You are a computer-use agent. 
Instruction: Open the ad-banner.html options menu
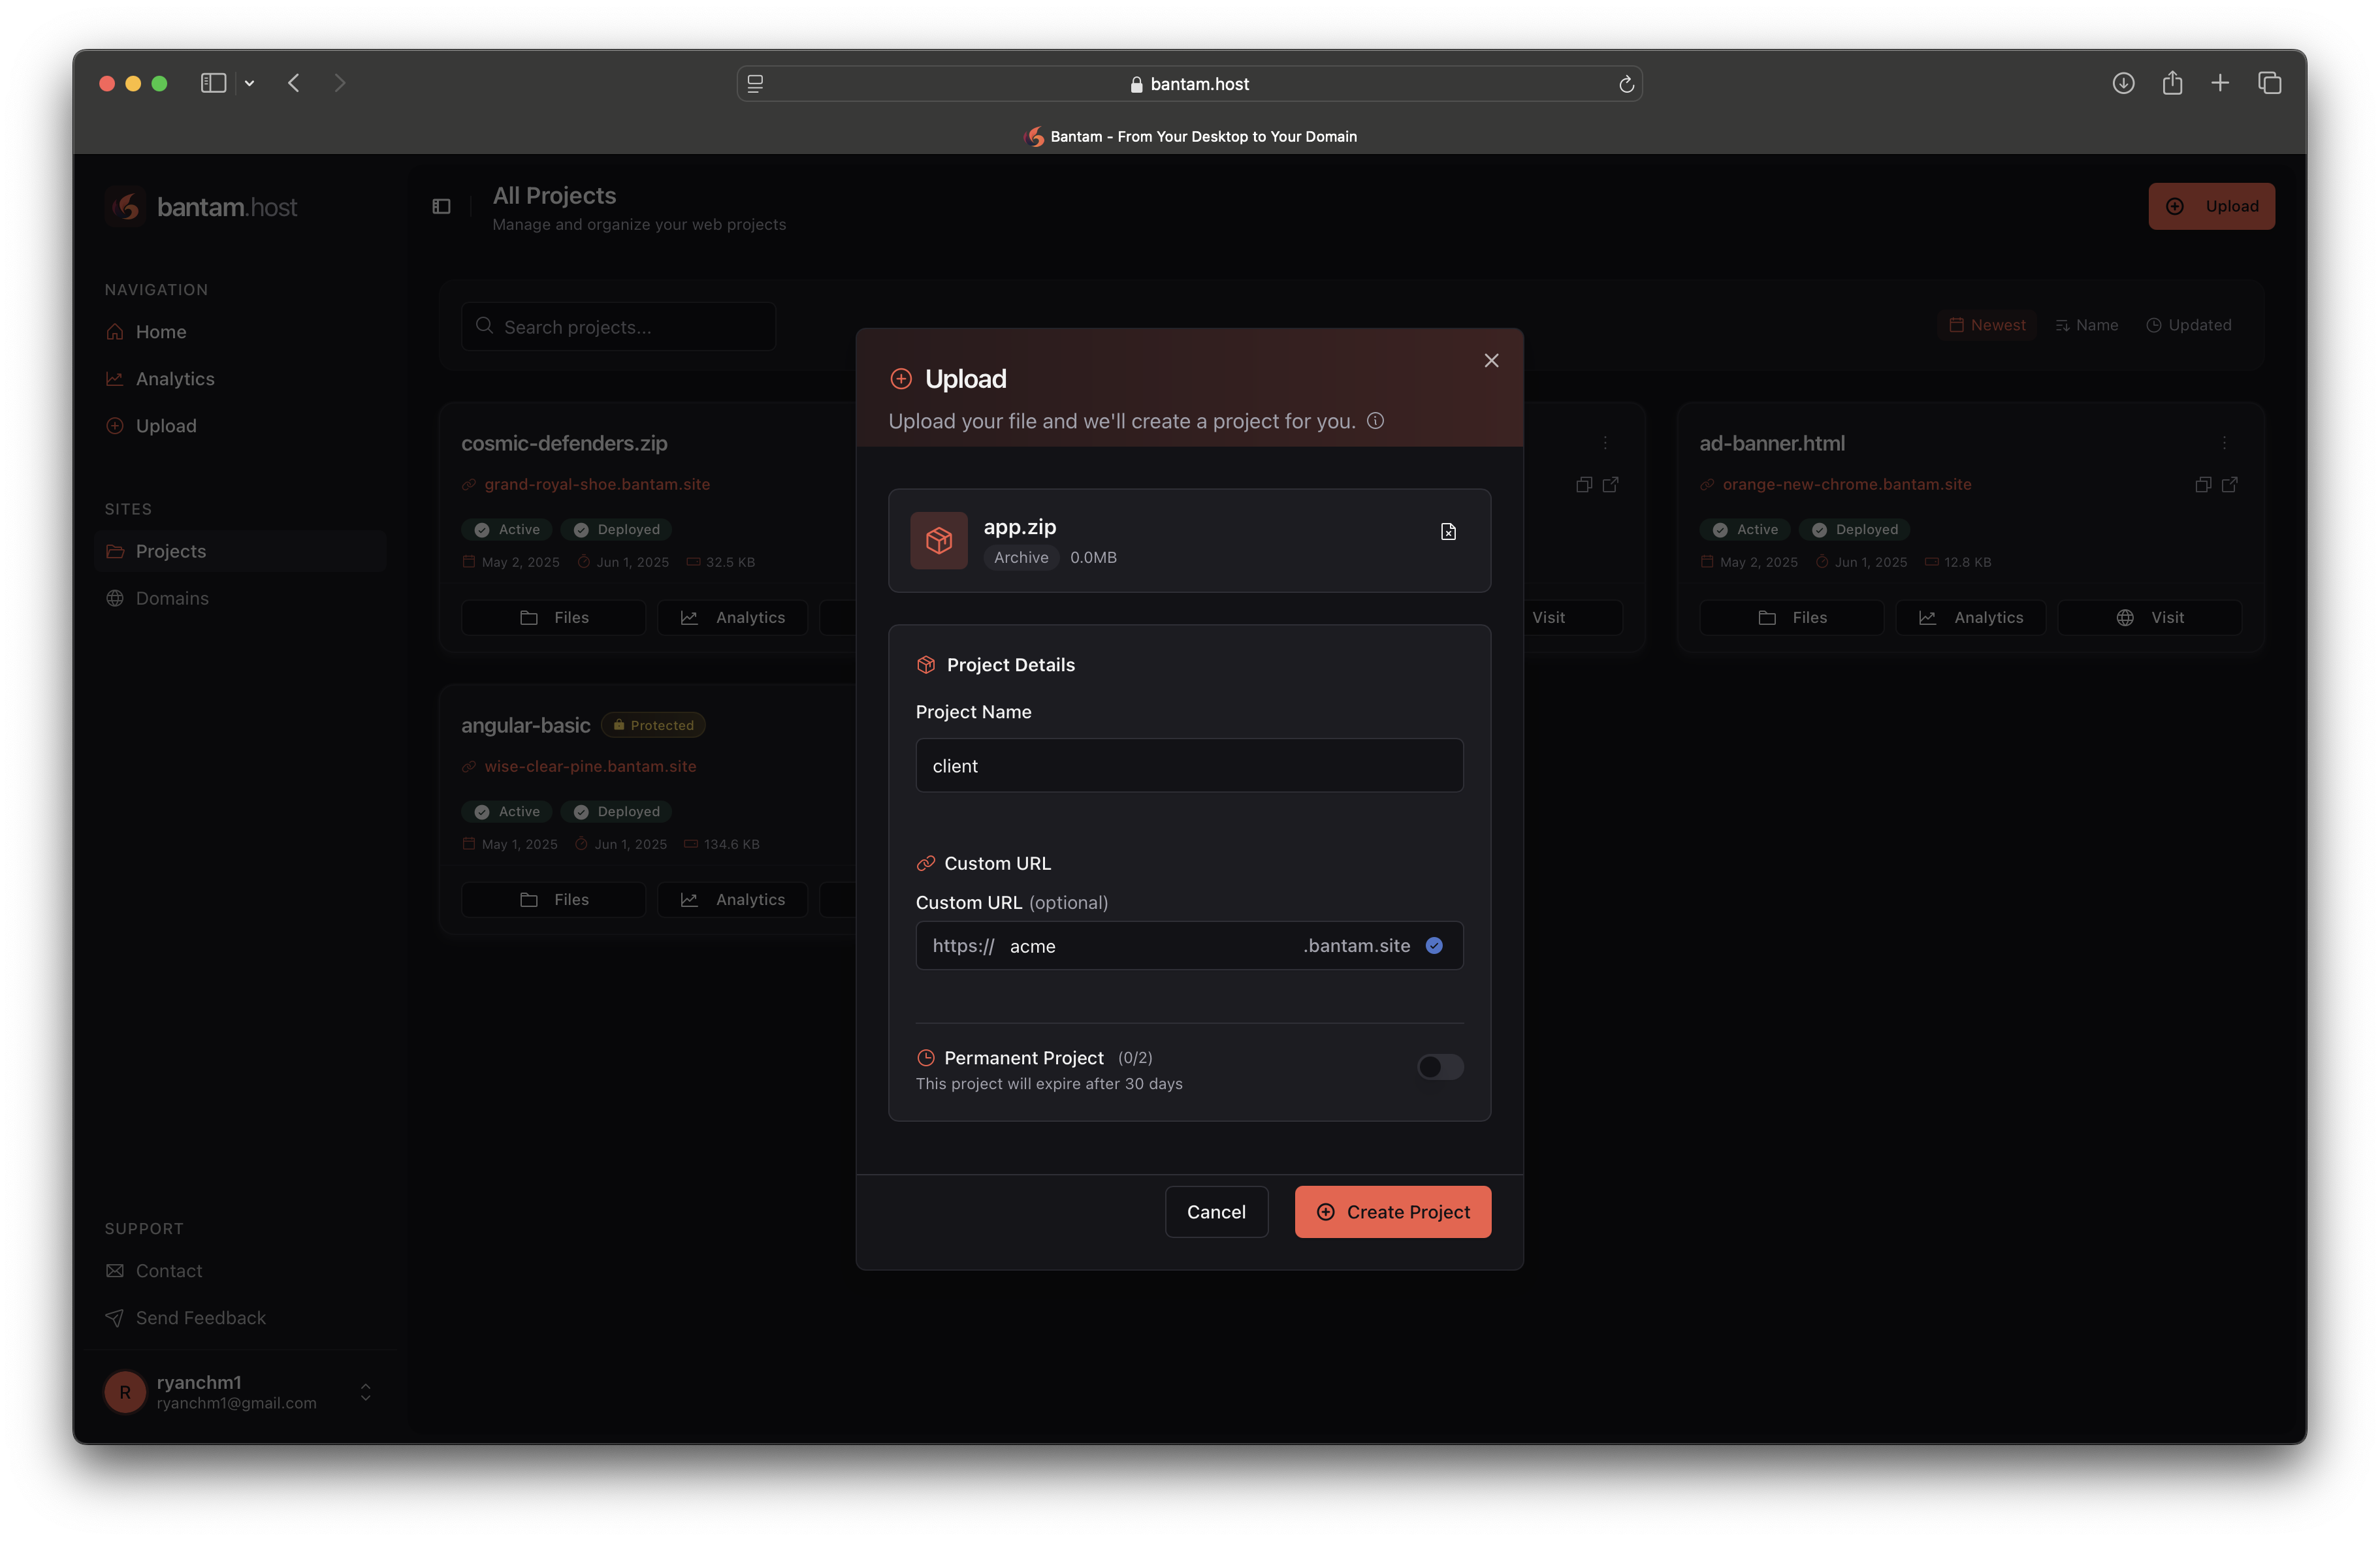point(2224,443)
